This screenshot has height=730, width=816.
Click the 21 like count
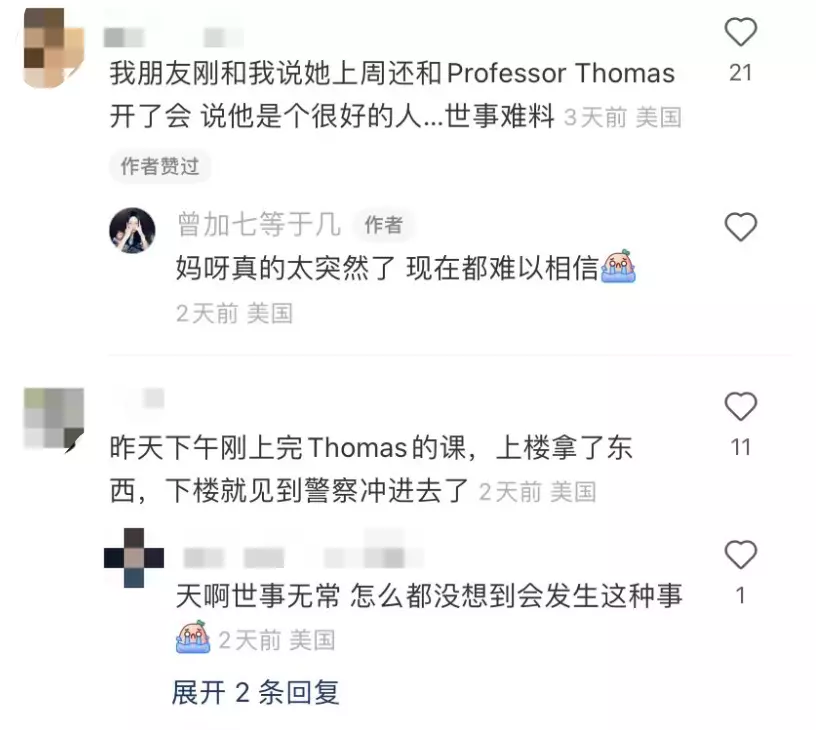pyautogui.click(x=740, y=73)
